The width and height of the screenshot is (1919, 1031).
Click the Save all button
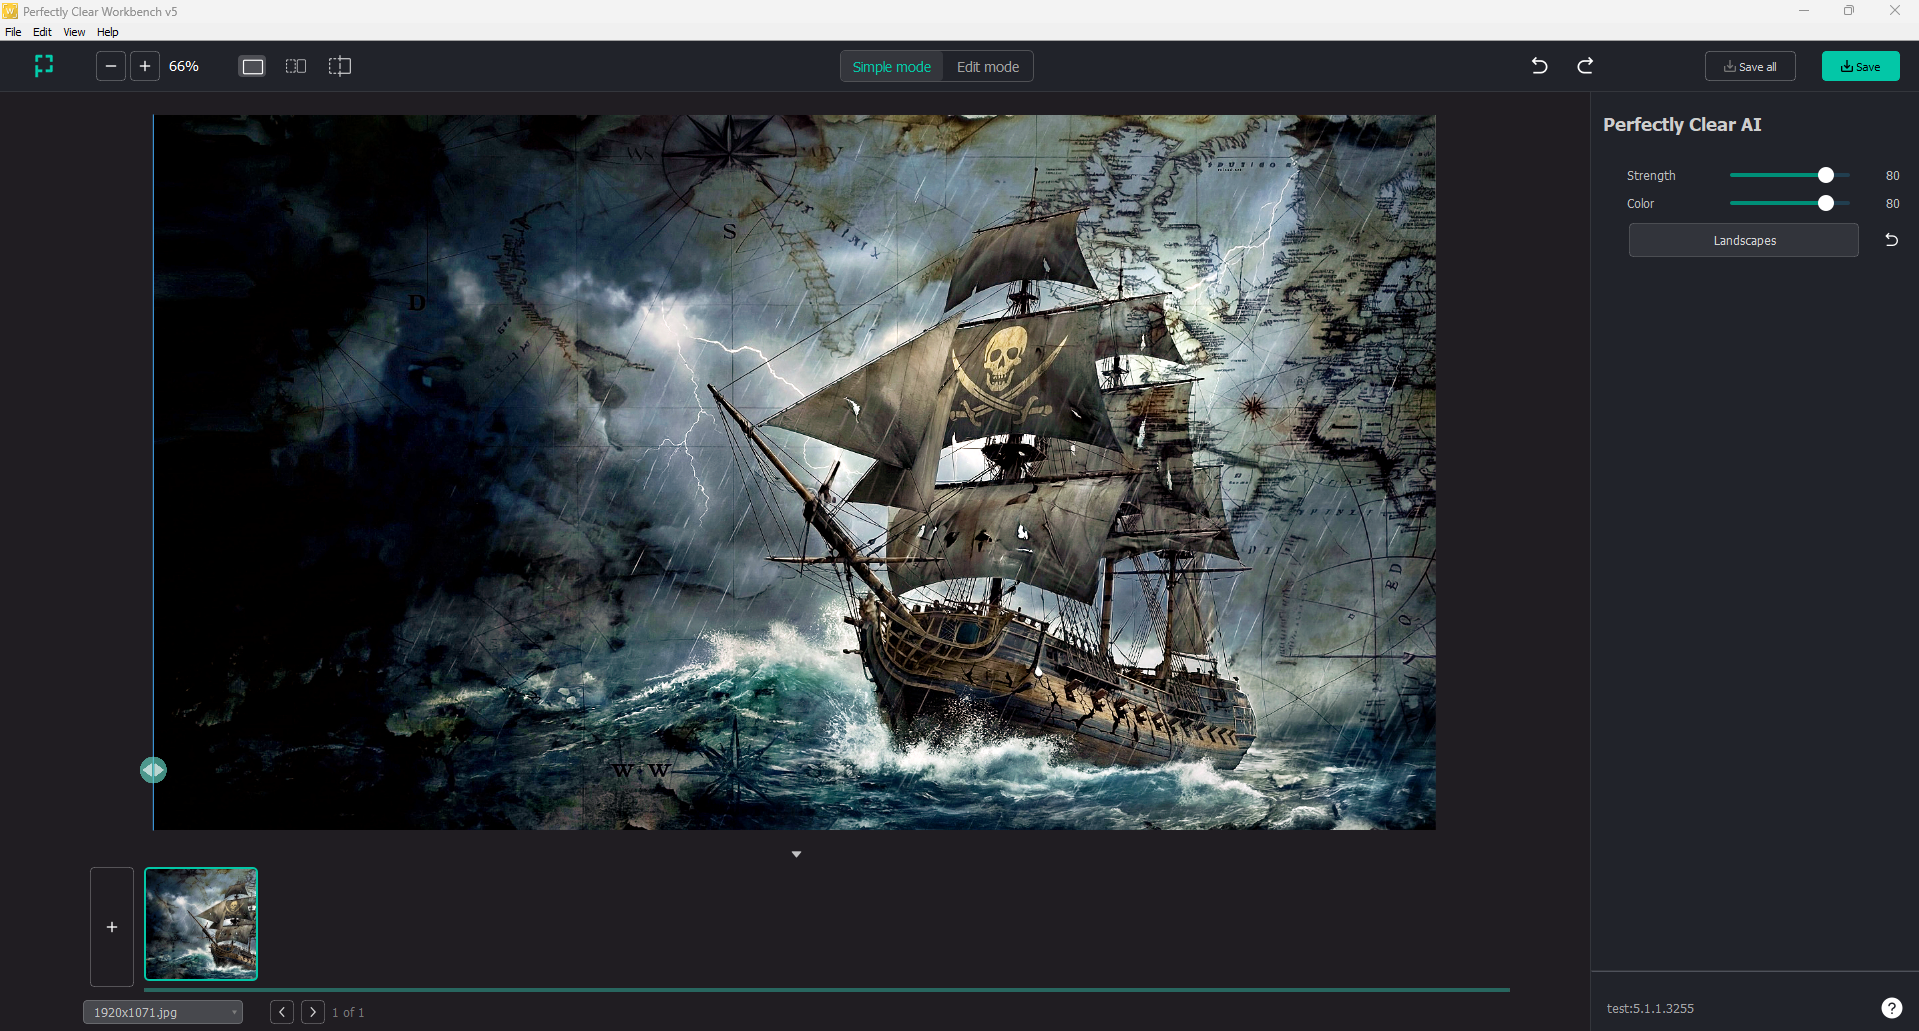[x=1750, y=66]
